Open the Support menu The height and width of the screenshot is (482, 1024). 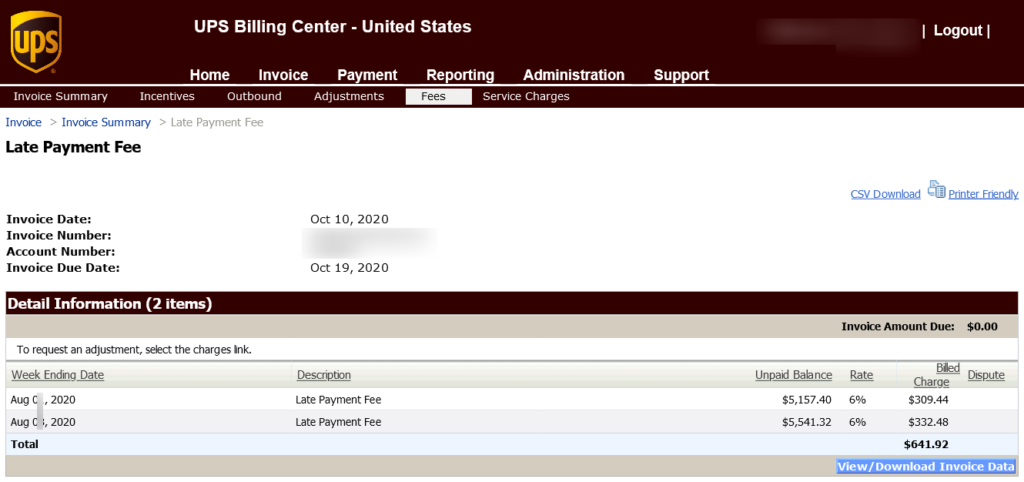[x=682, y=75]
